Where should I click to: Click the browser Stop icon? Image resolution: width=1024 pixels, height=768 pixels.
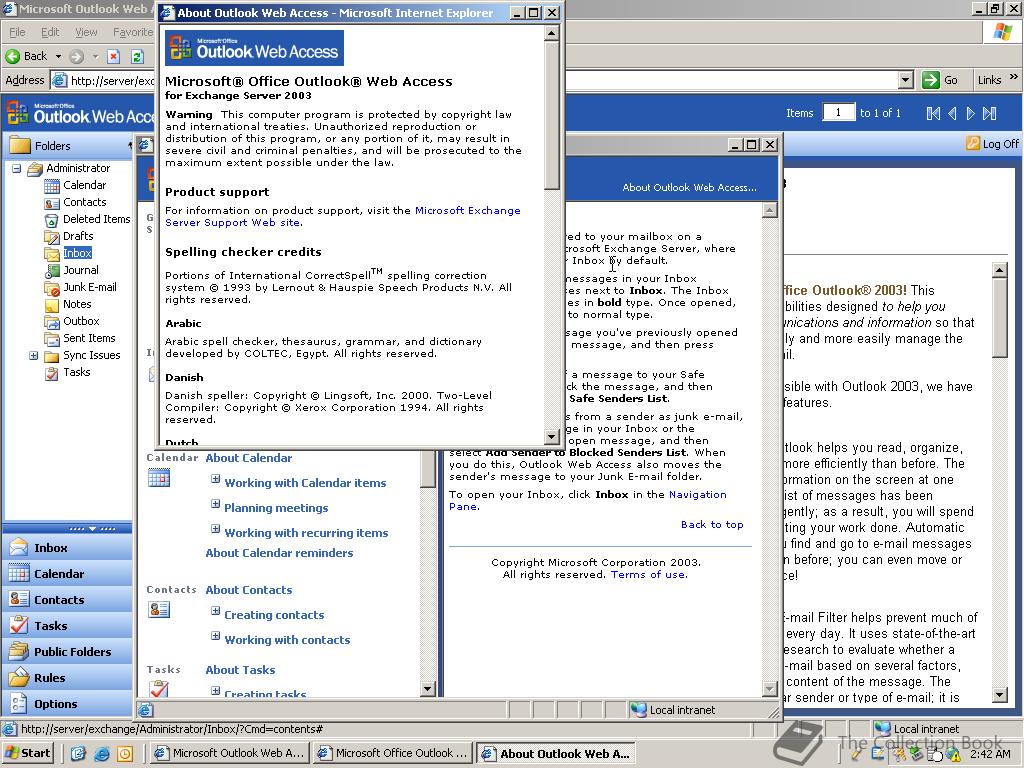[114, 56]
